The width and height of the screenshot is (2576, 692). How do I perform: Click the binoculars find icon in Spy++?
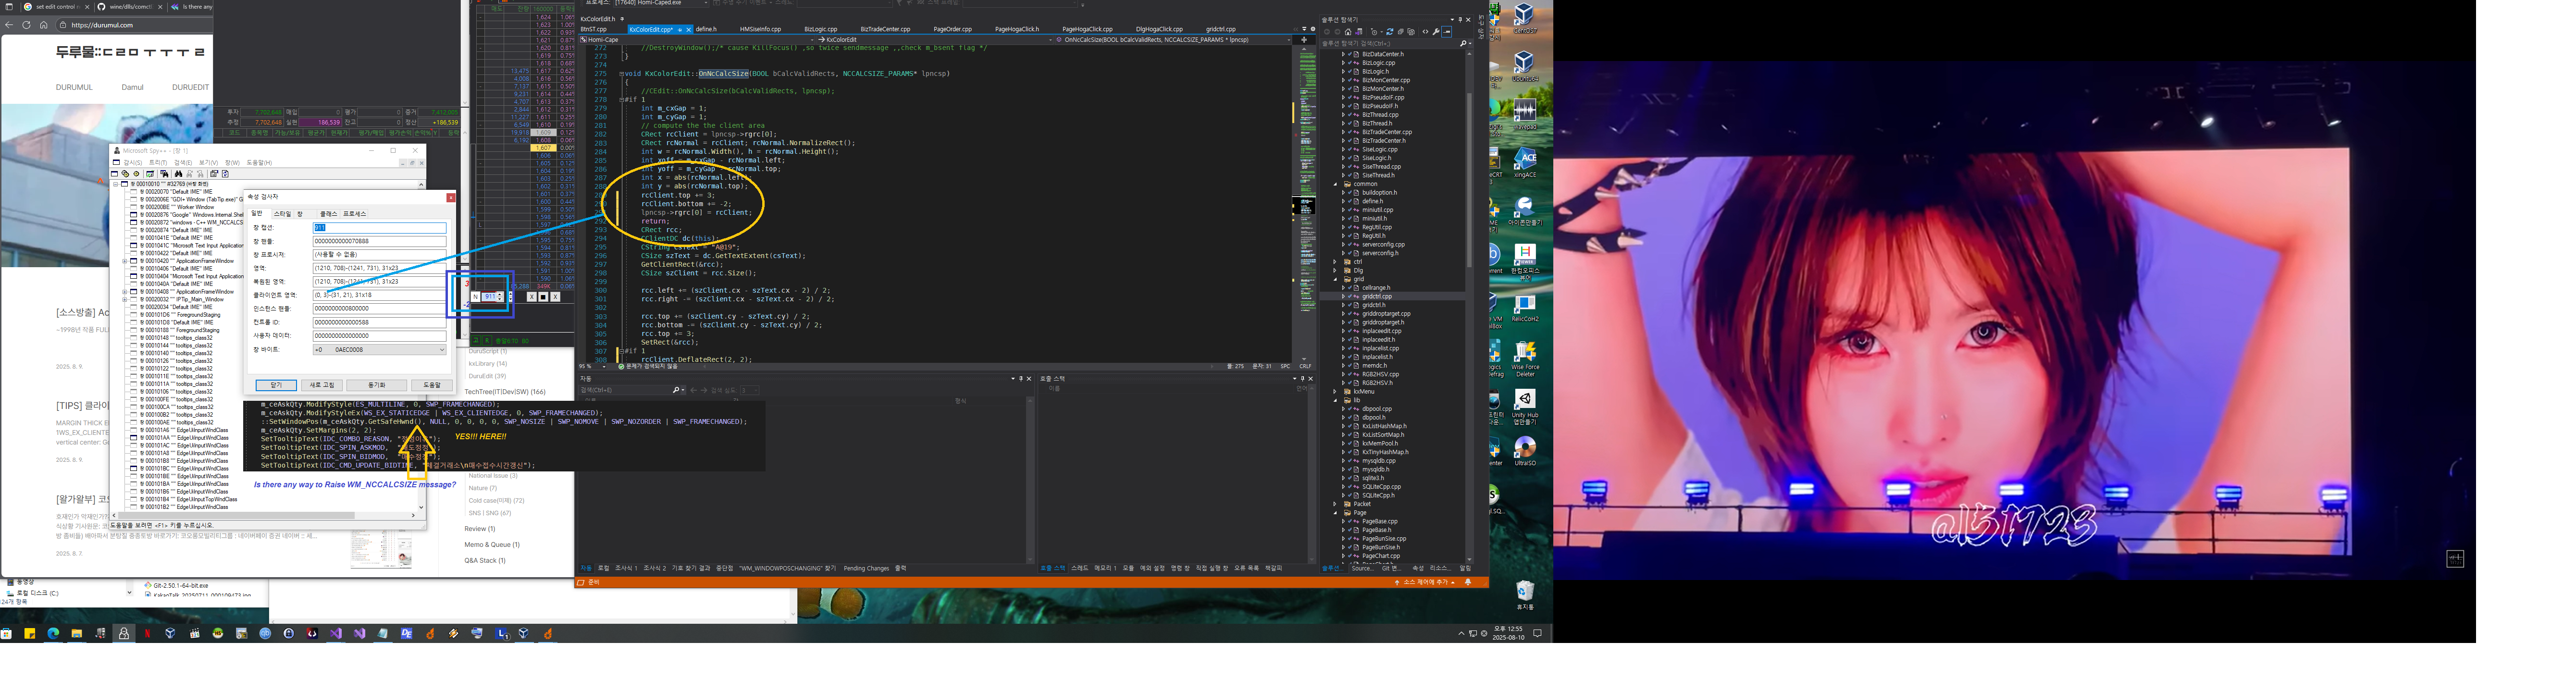pos(179,174)
